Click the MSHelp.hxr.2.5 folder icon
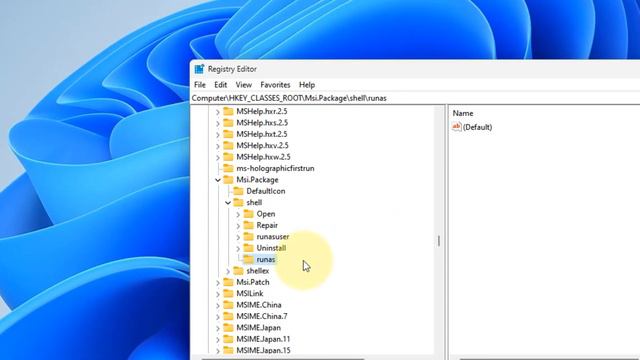Screen dimensions: 640x360 tap(228, 111)
